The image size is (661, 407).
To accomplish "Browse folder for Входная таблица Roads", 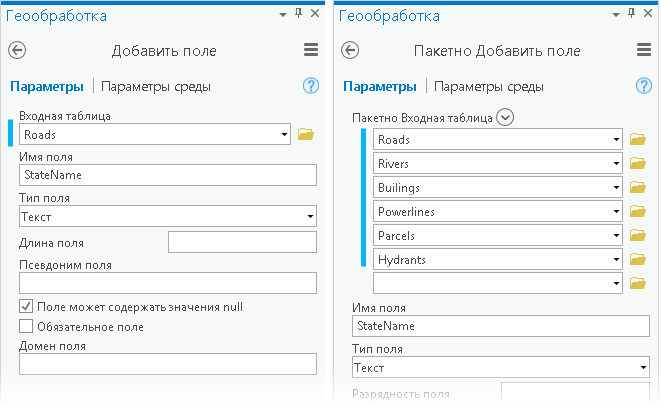I will [x=306, y=134].
